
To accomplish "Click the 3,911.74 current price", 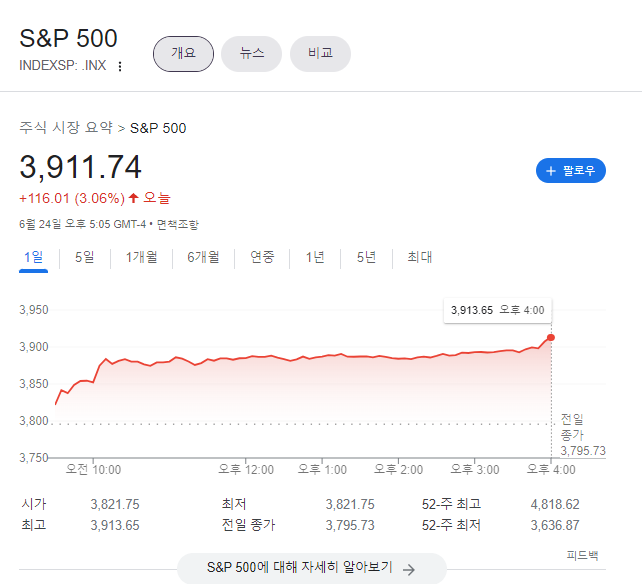I will [x=80, y=167].
